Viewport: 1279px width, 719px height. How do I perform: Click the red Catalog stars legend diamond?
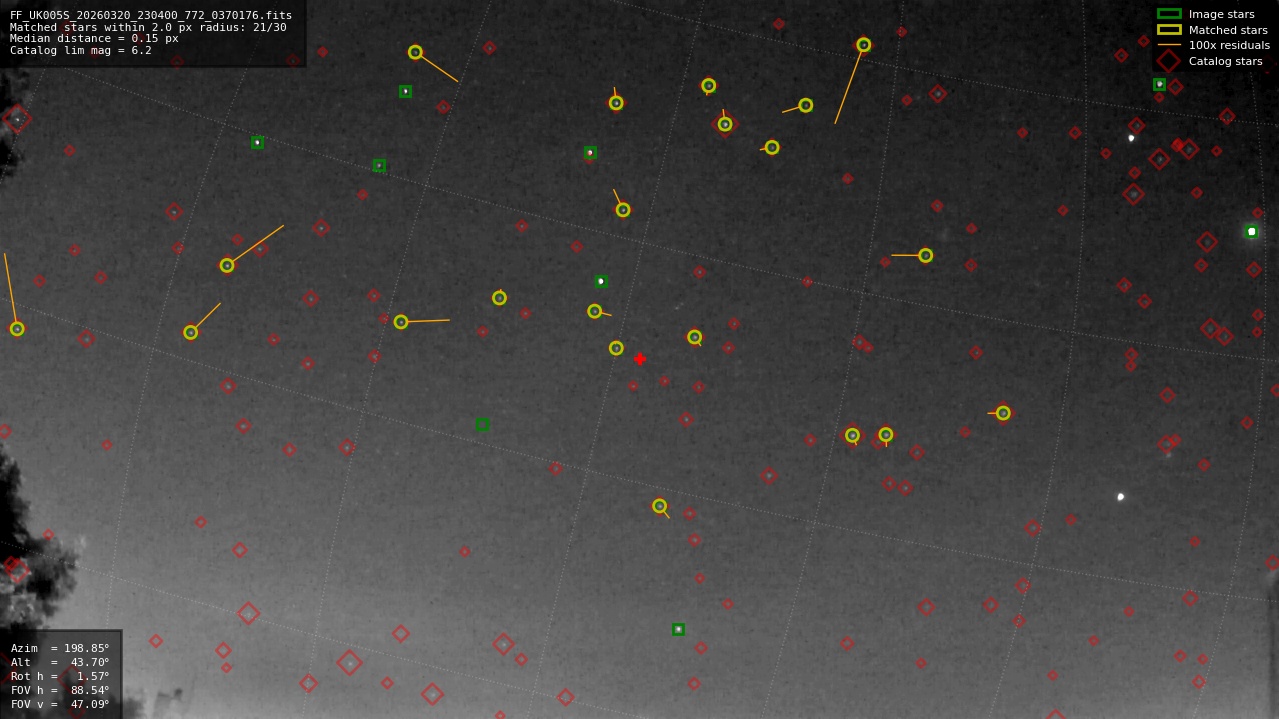click(x=1169, y=61)
